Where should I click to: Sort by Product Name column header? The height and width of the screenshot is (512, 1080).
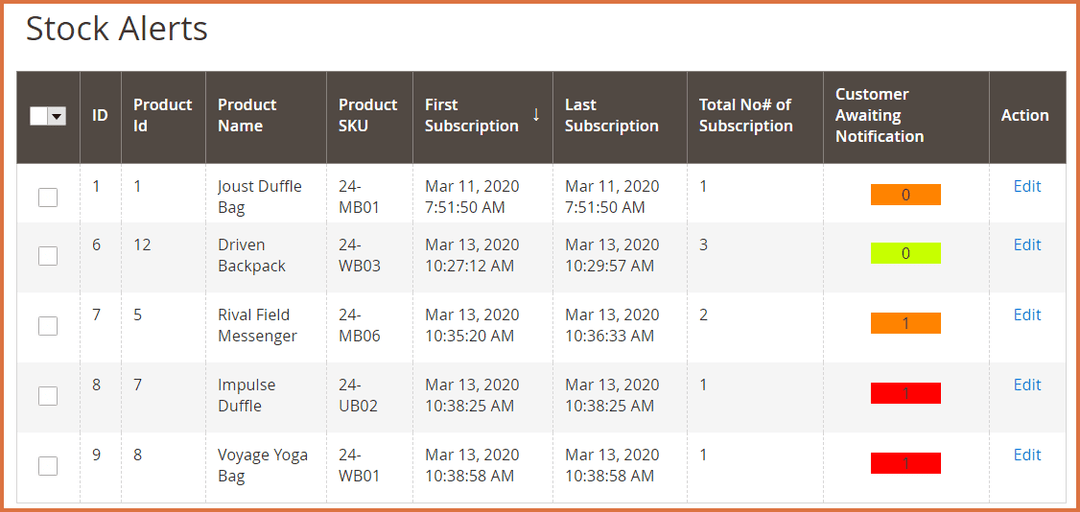[247, 116]
